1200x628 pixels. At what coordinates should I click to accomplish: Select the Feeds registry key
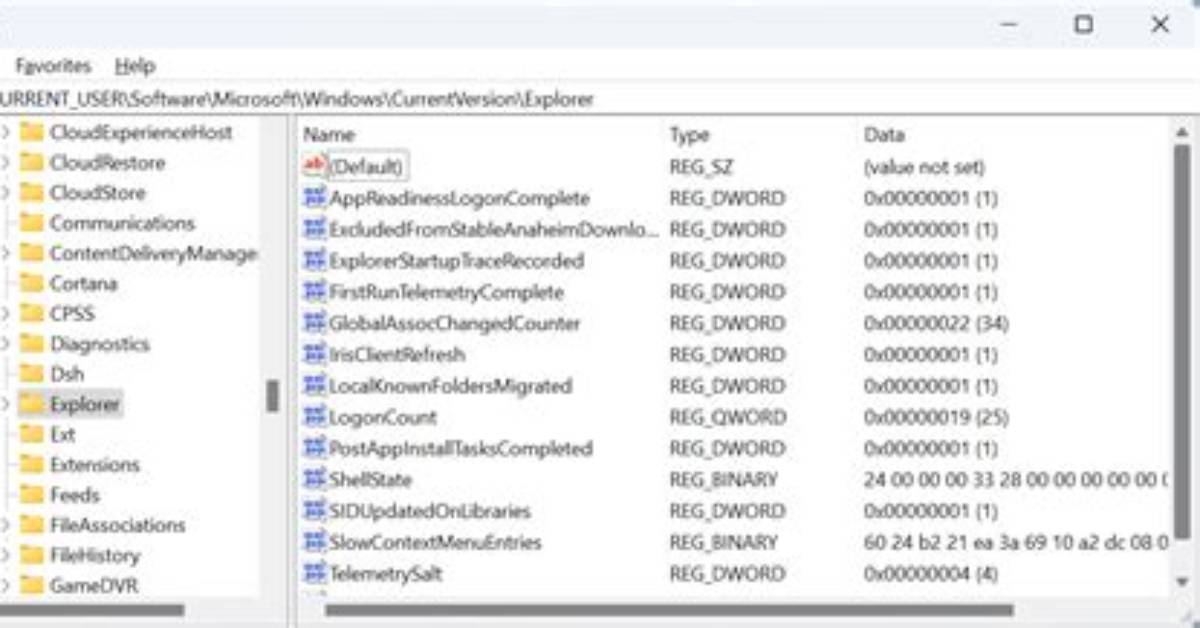[75, 495]
